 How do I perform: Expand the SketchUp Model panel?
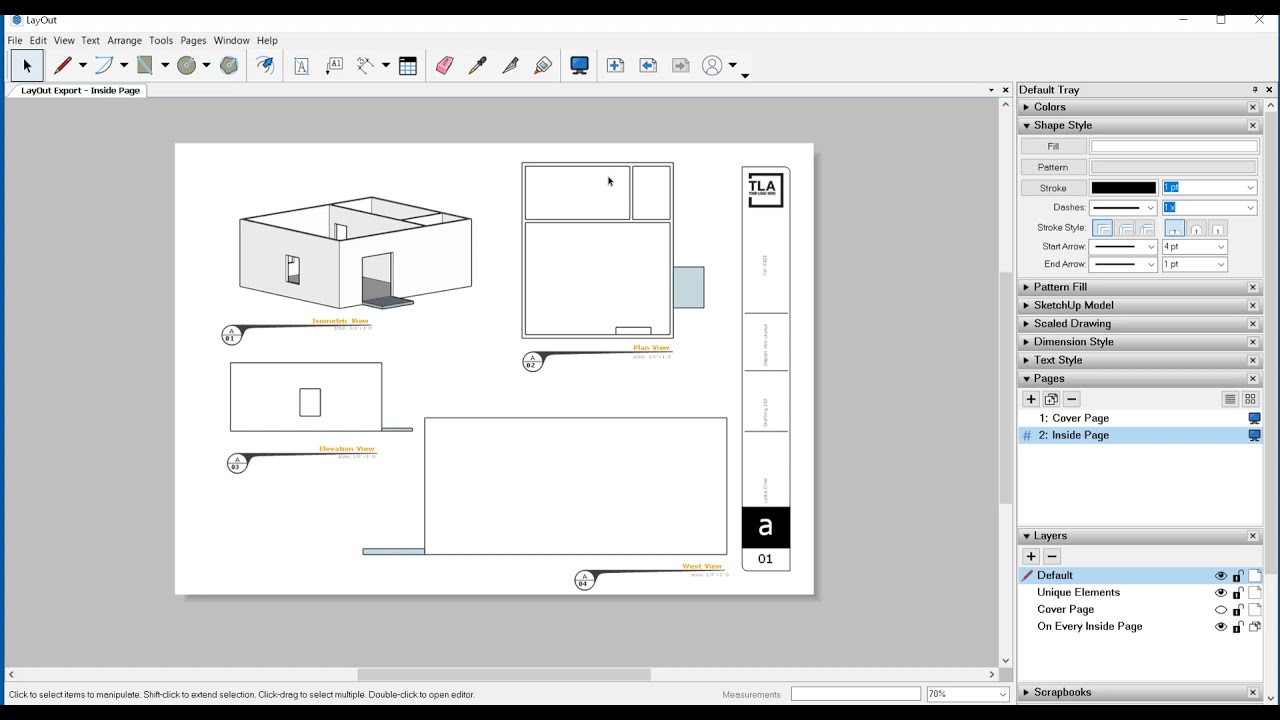pyautogui.click(x=1026, y=306)
